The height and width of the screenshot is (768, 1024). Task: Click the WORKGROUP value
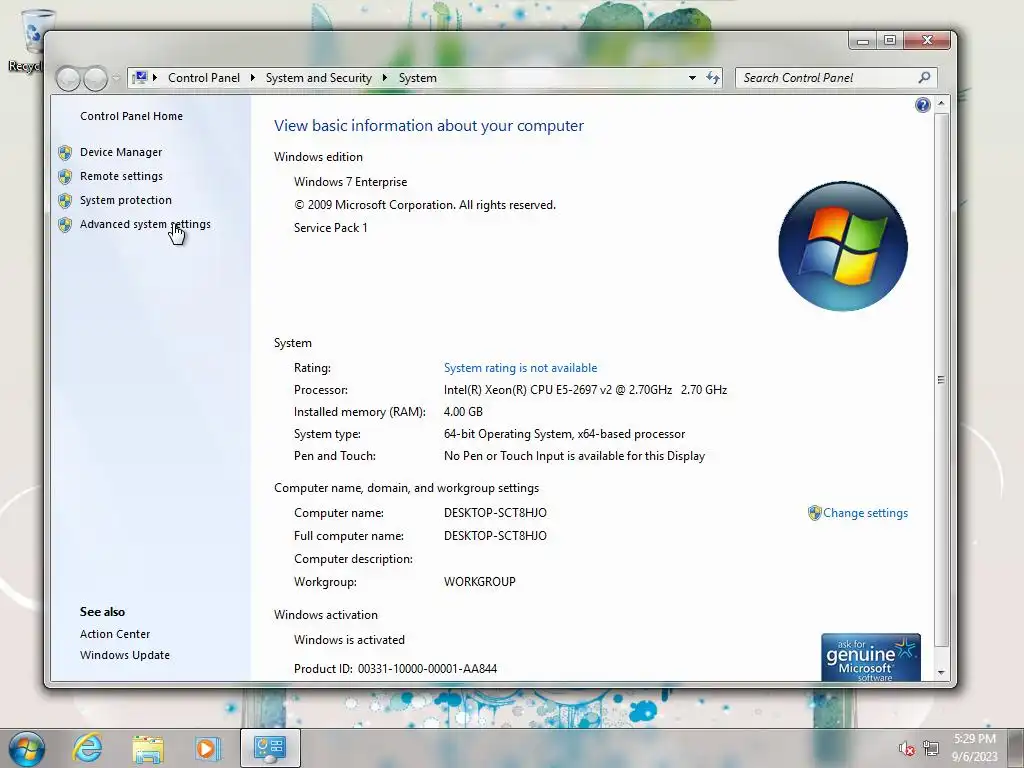point(479,582)
